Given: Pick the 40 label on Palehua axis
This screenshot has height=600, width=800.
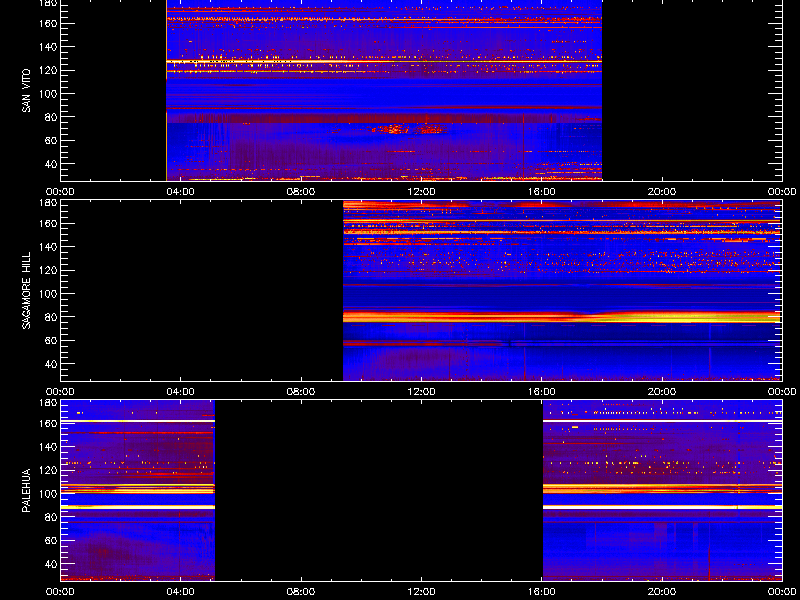Looking at the screenshot, I should tap(51, 564).
